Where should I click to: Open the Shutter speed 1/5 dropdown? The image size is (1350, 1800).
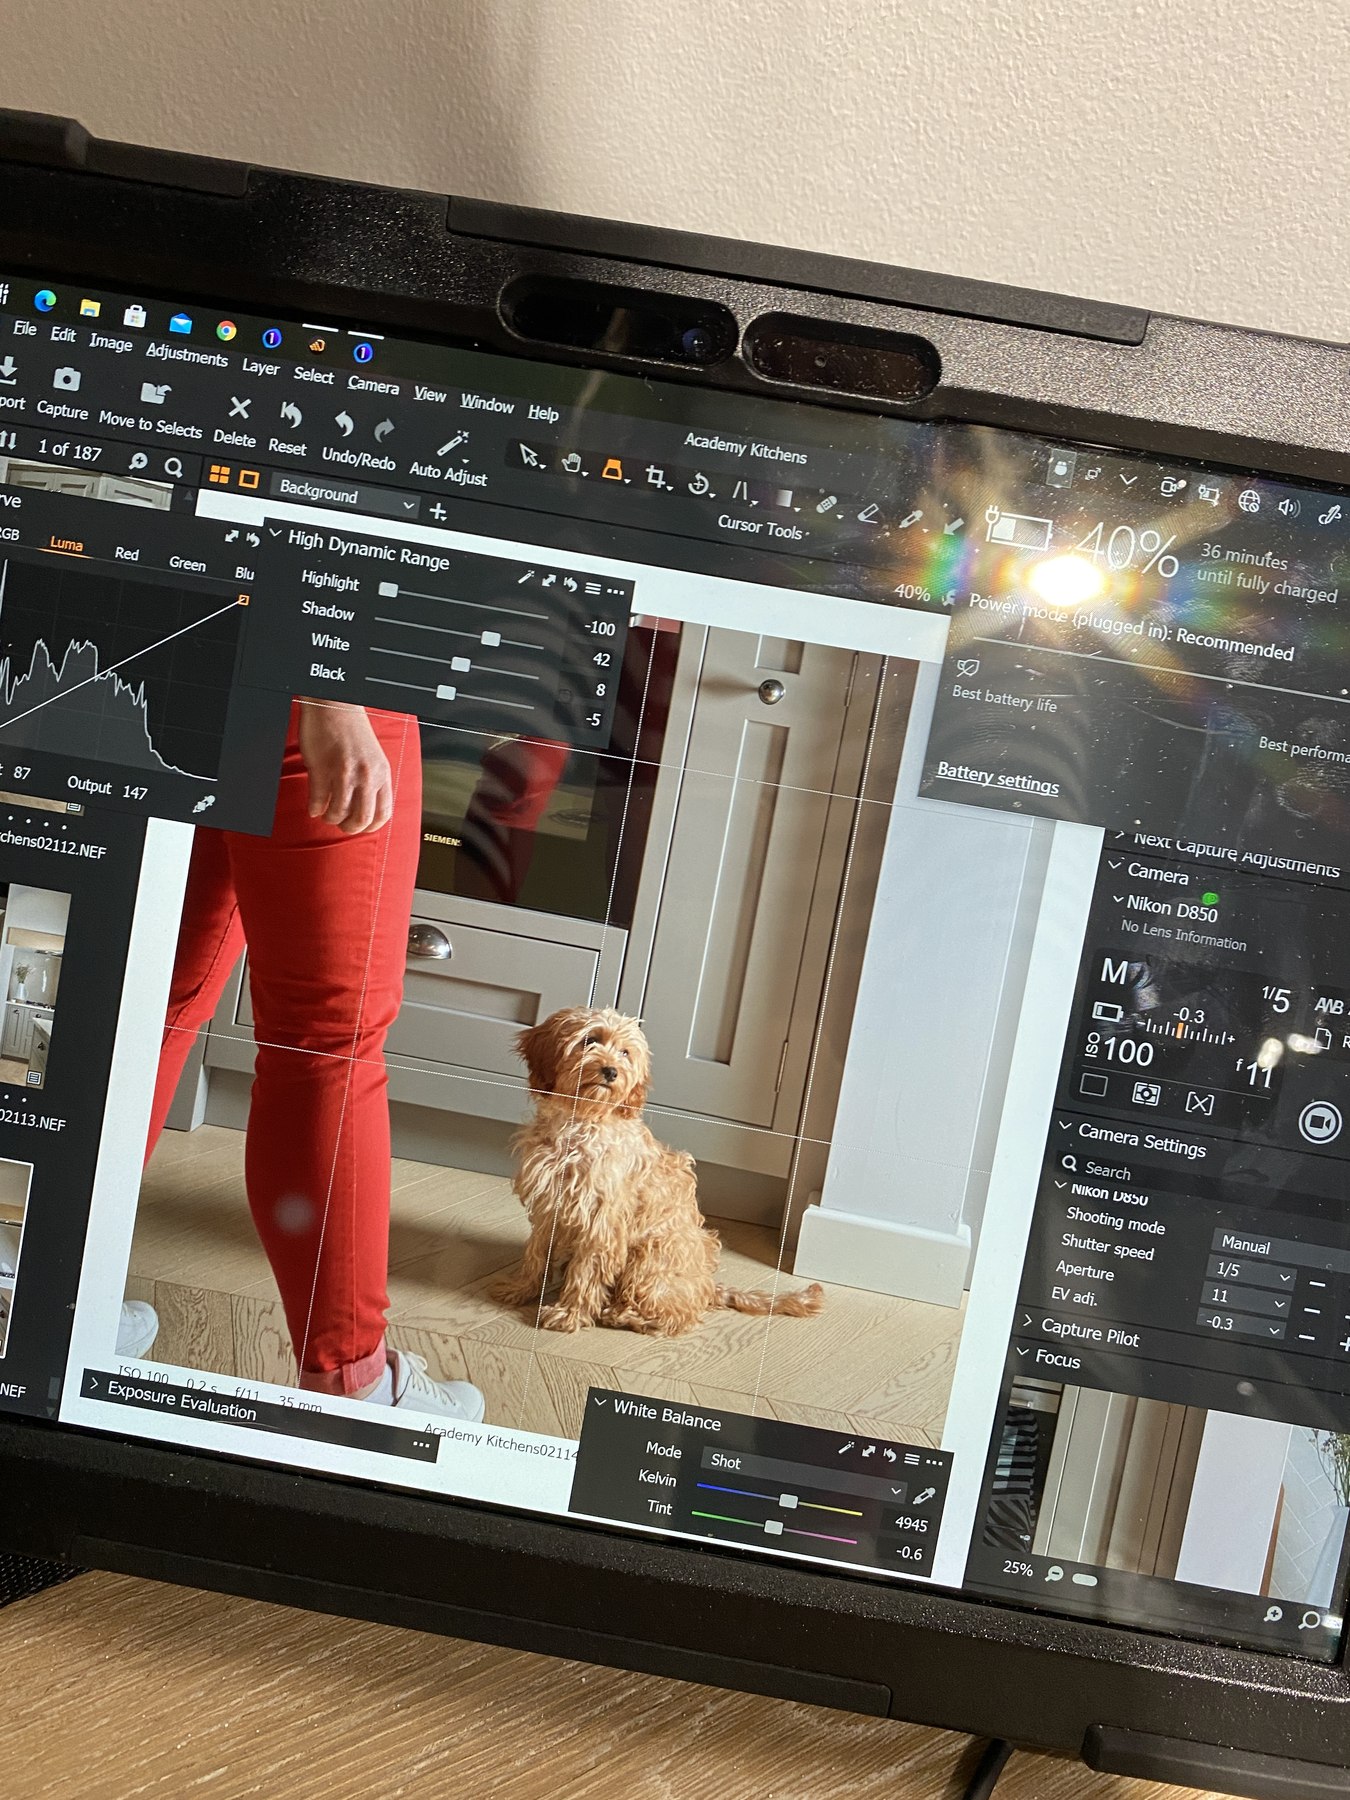point(1251,1273)
